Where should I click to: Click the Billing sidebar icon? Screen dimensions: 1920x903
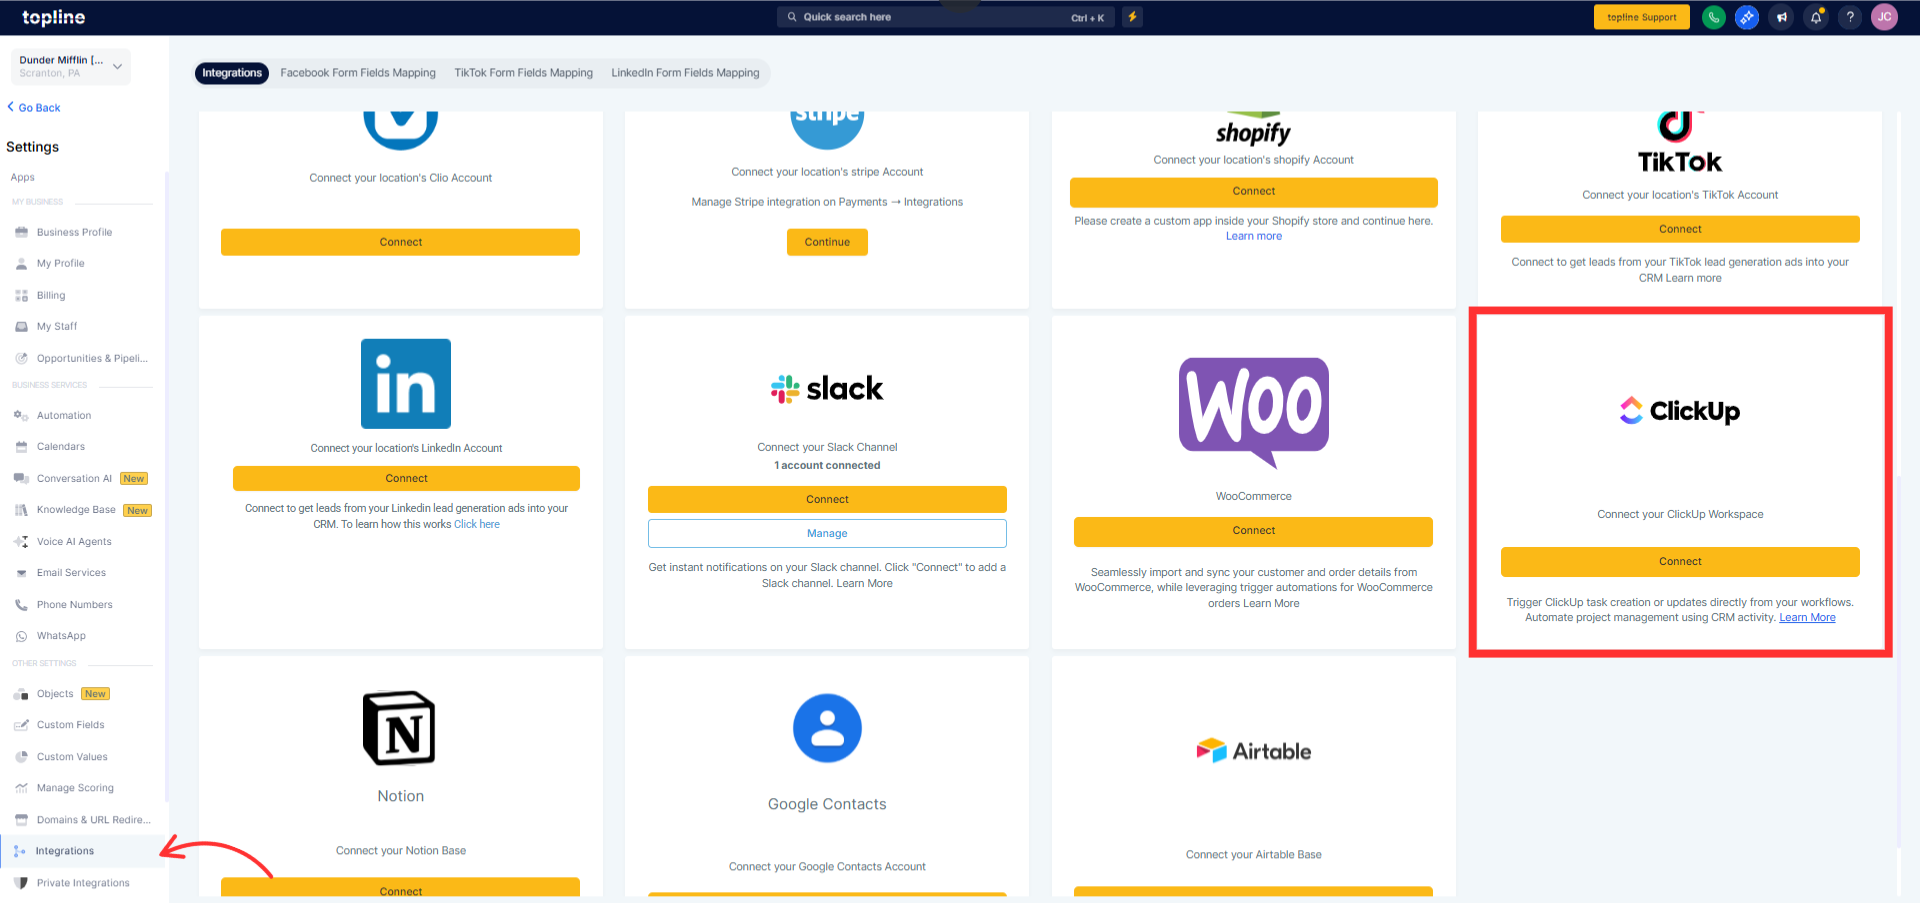coord(21,295)
